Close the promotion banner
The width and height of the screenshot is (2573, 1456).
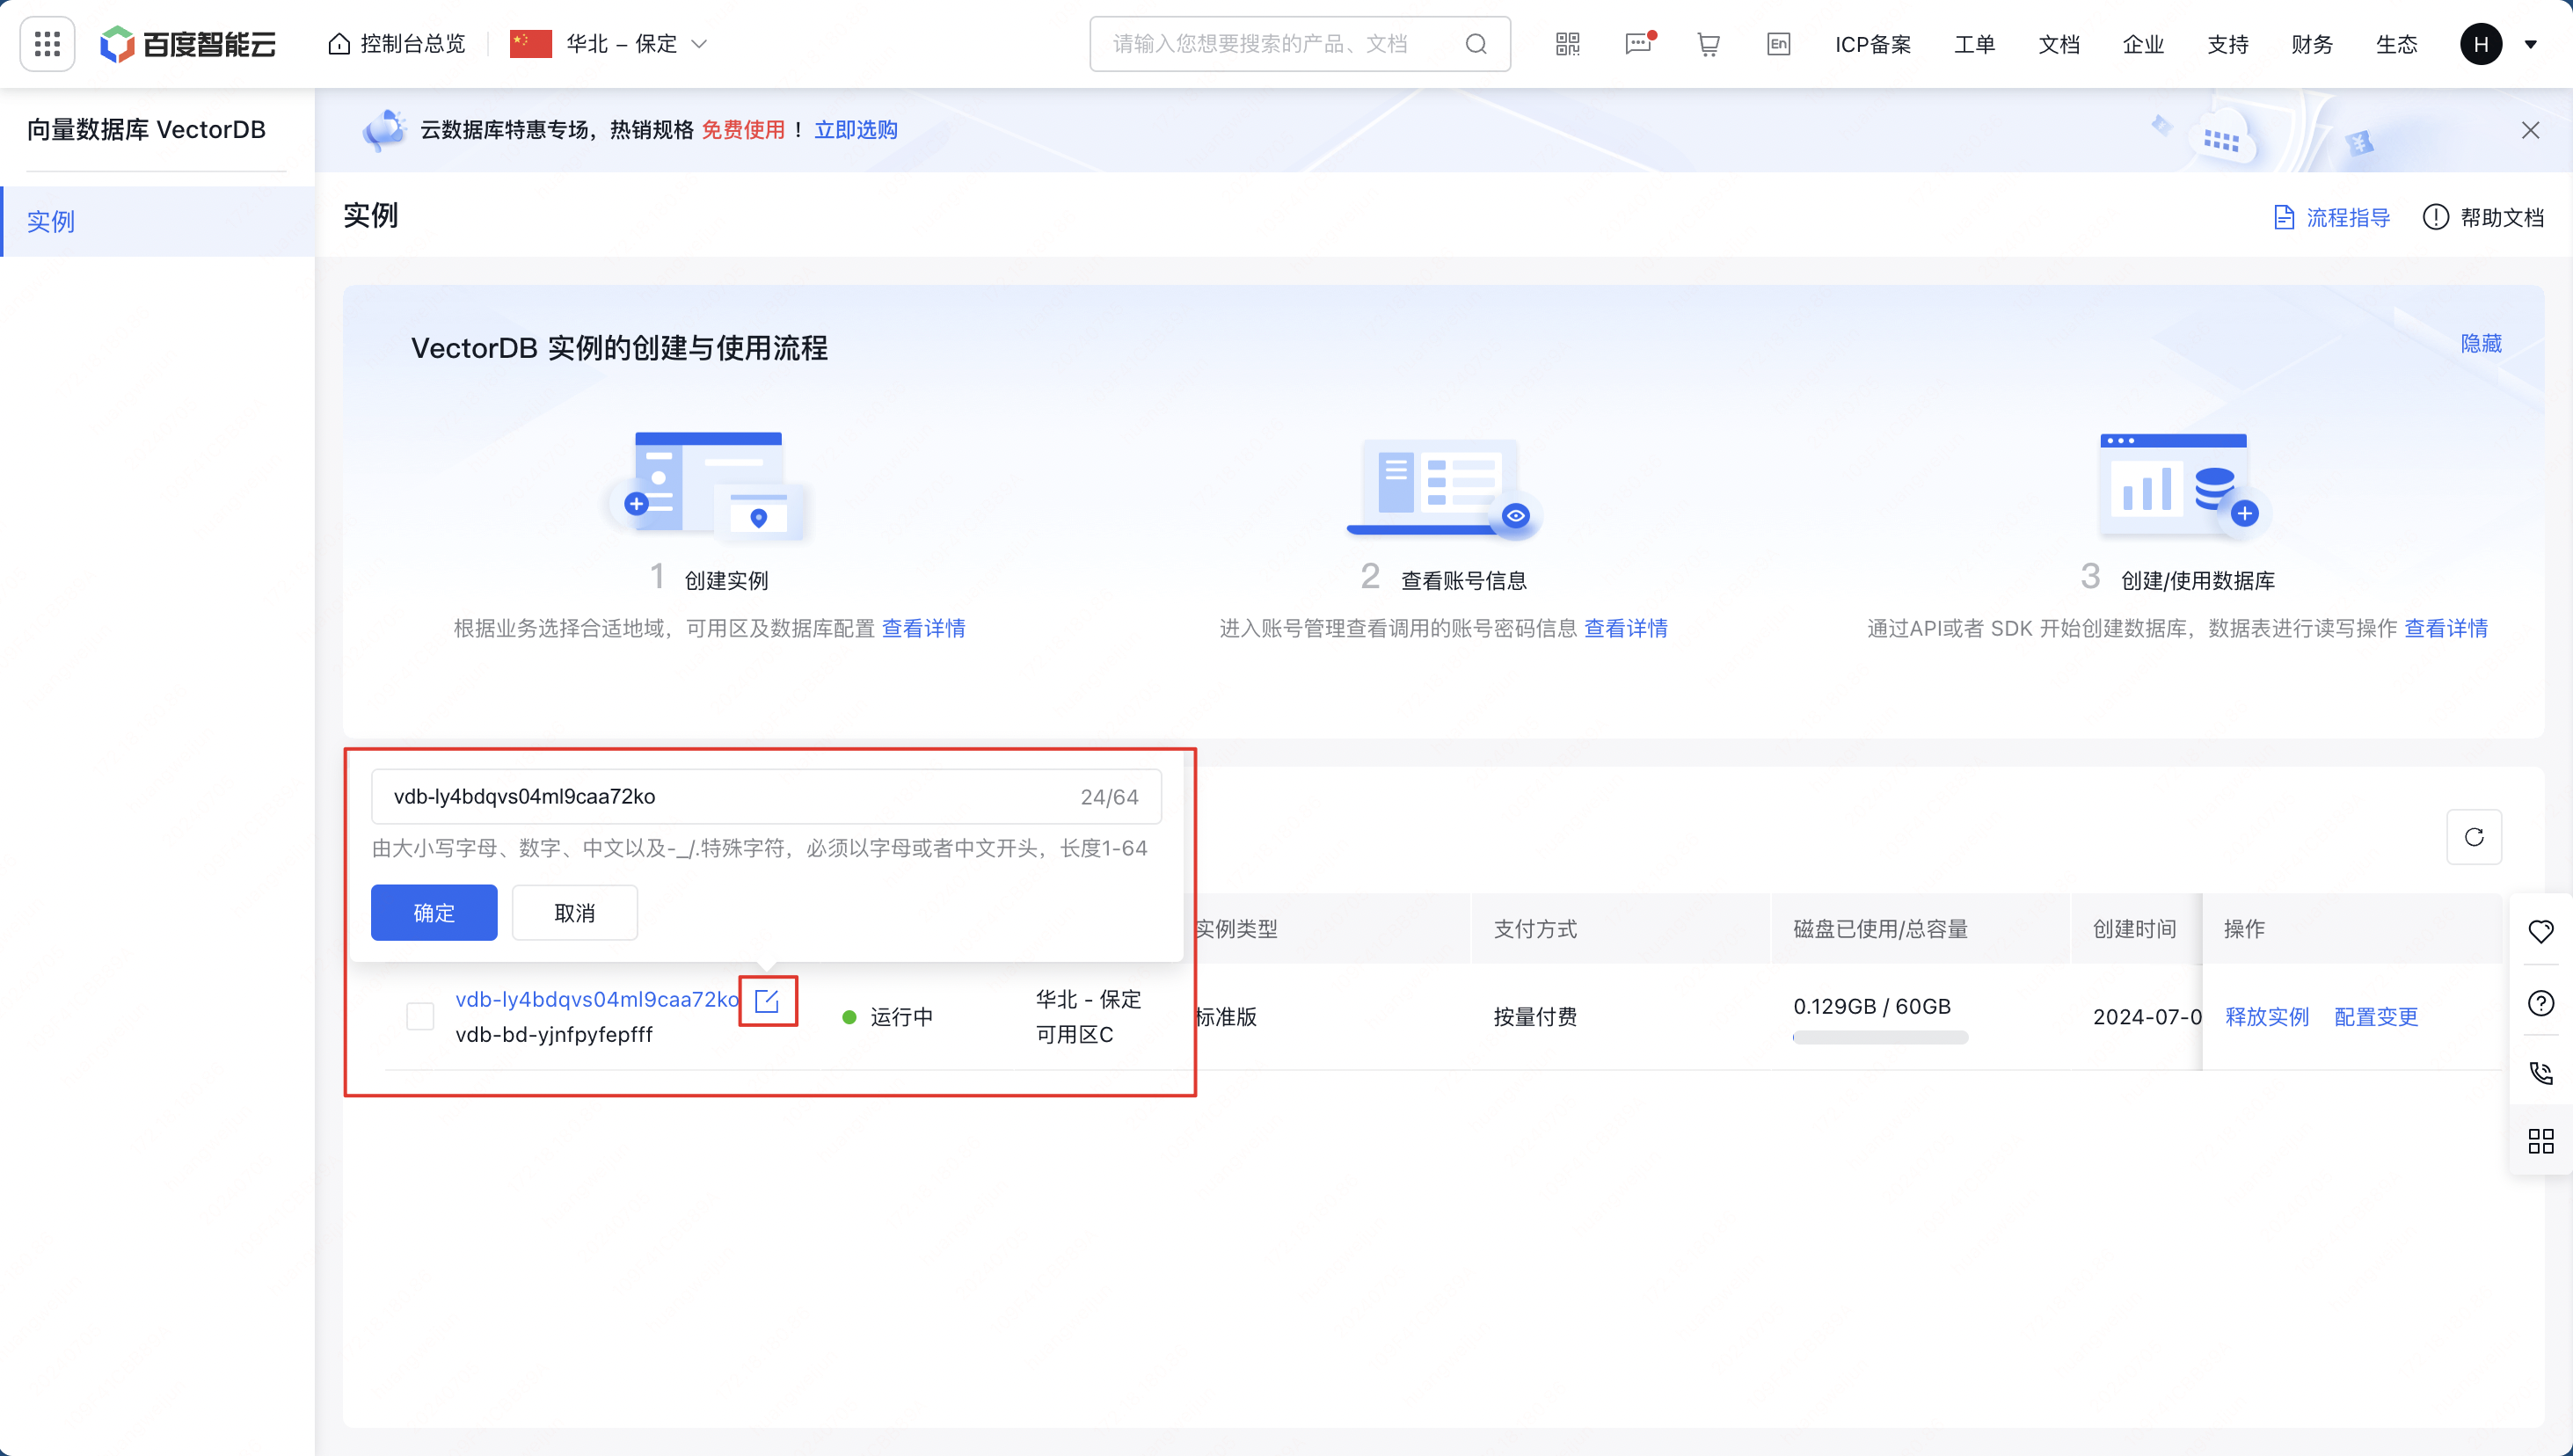click(2530, 130)
